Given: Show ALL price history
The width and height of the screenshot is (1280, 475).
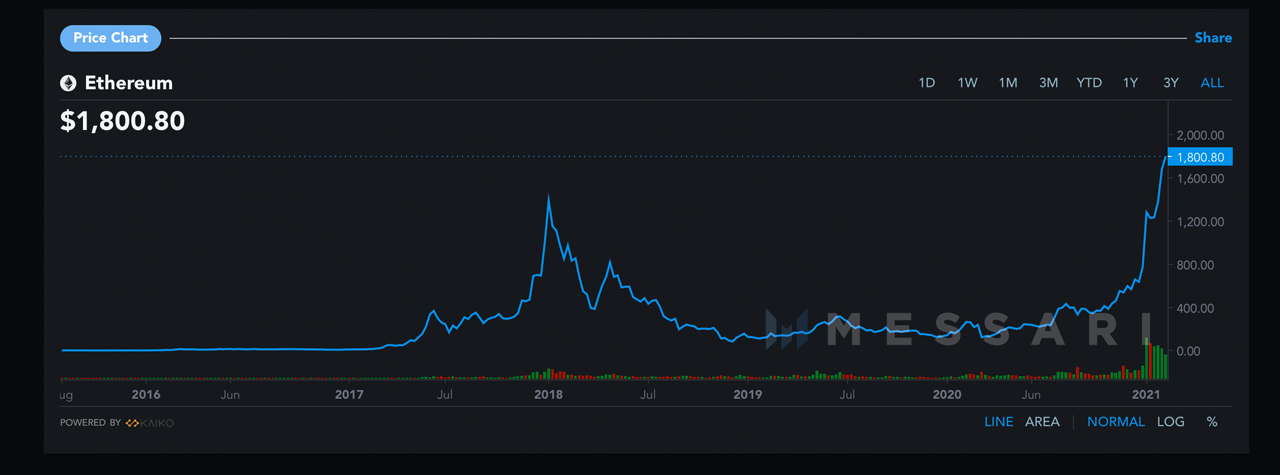Looking at the screenshot, I should tap(1212, 83).
